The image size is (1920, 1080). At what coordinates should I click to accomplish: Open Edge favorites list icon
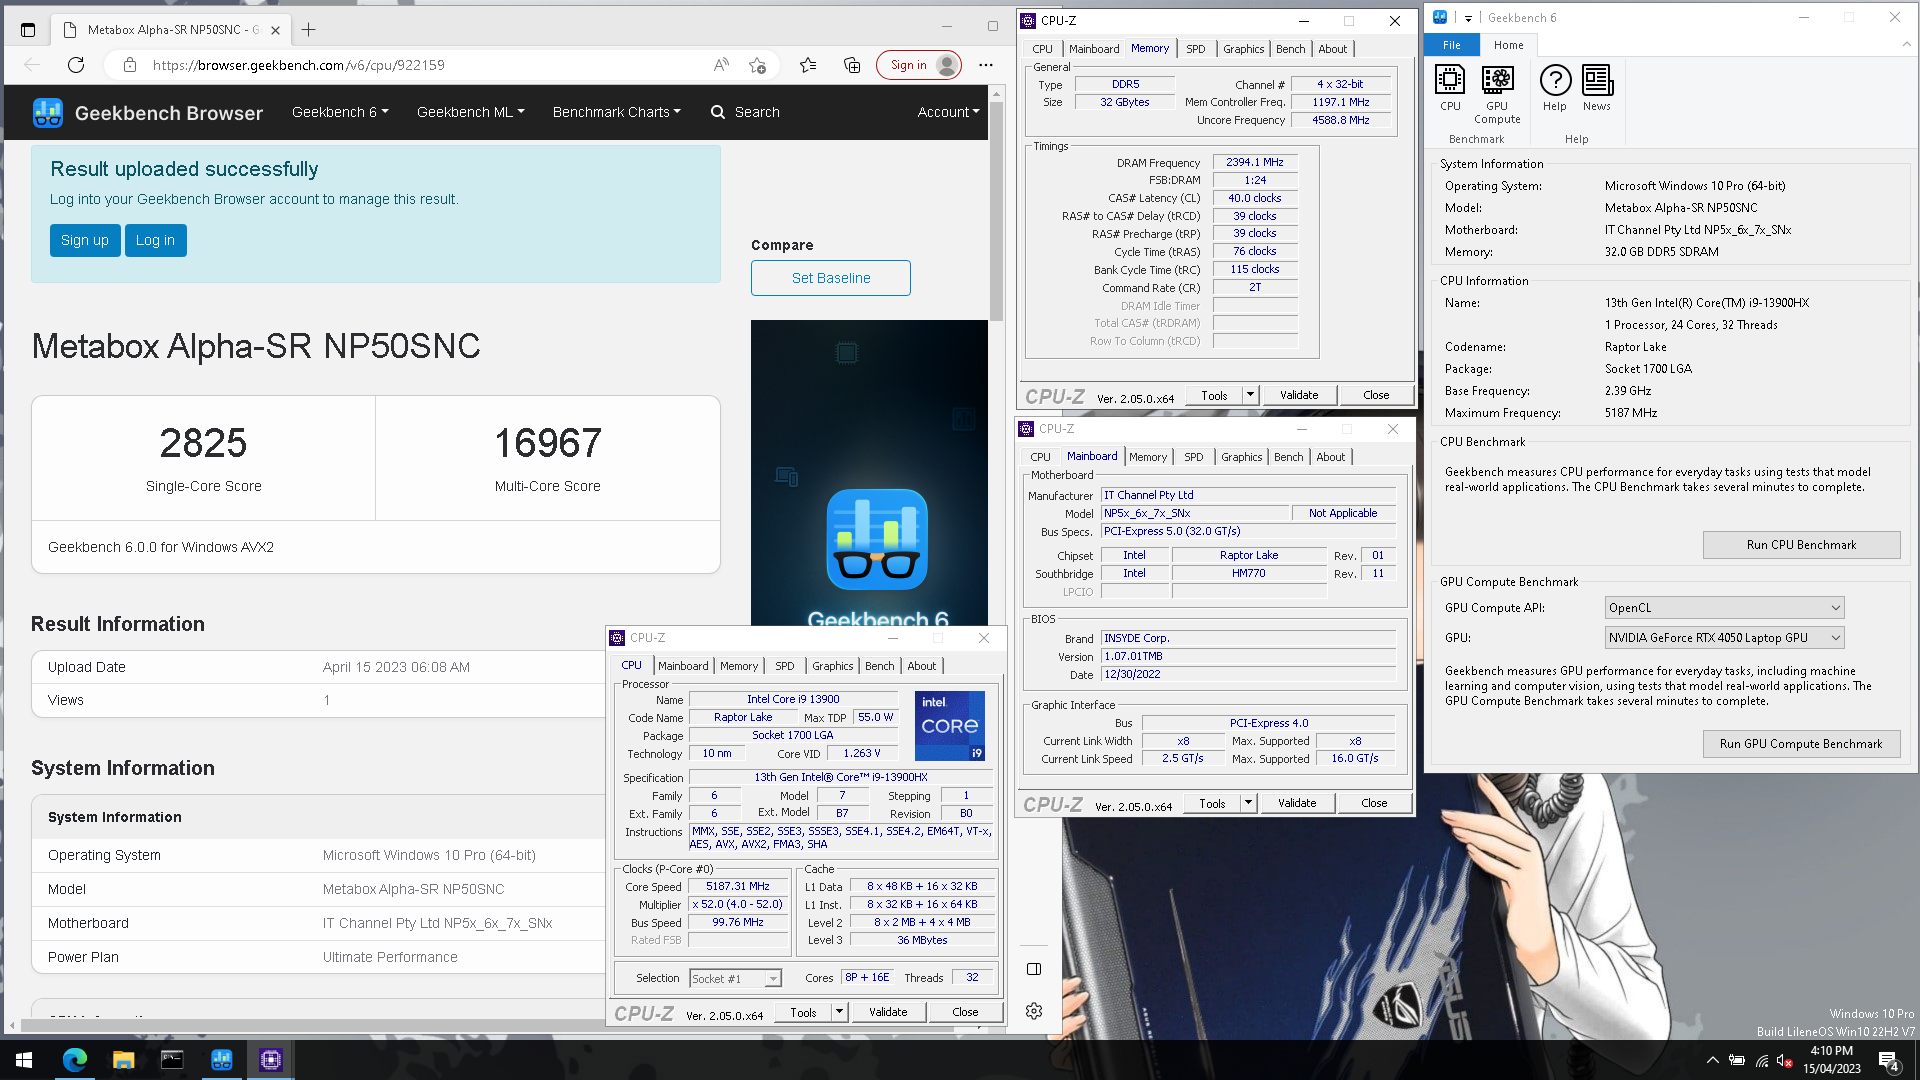pos(808,65)
